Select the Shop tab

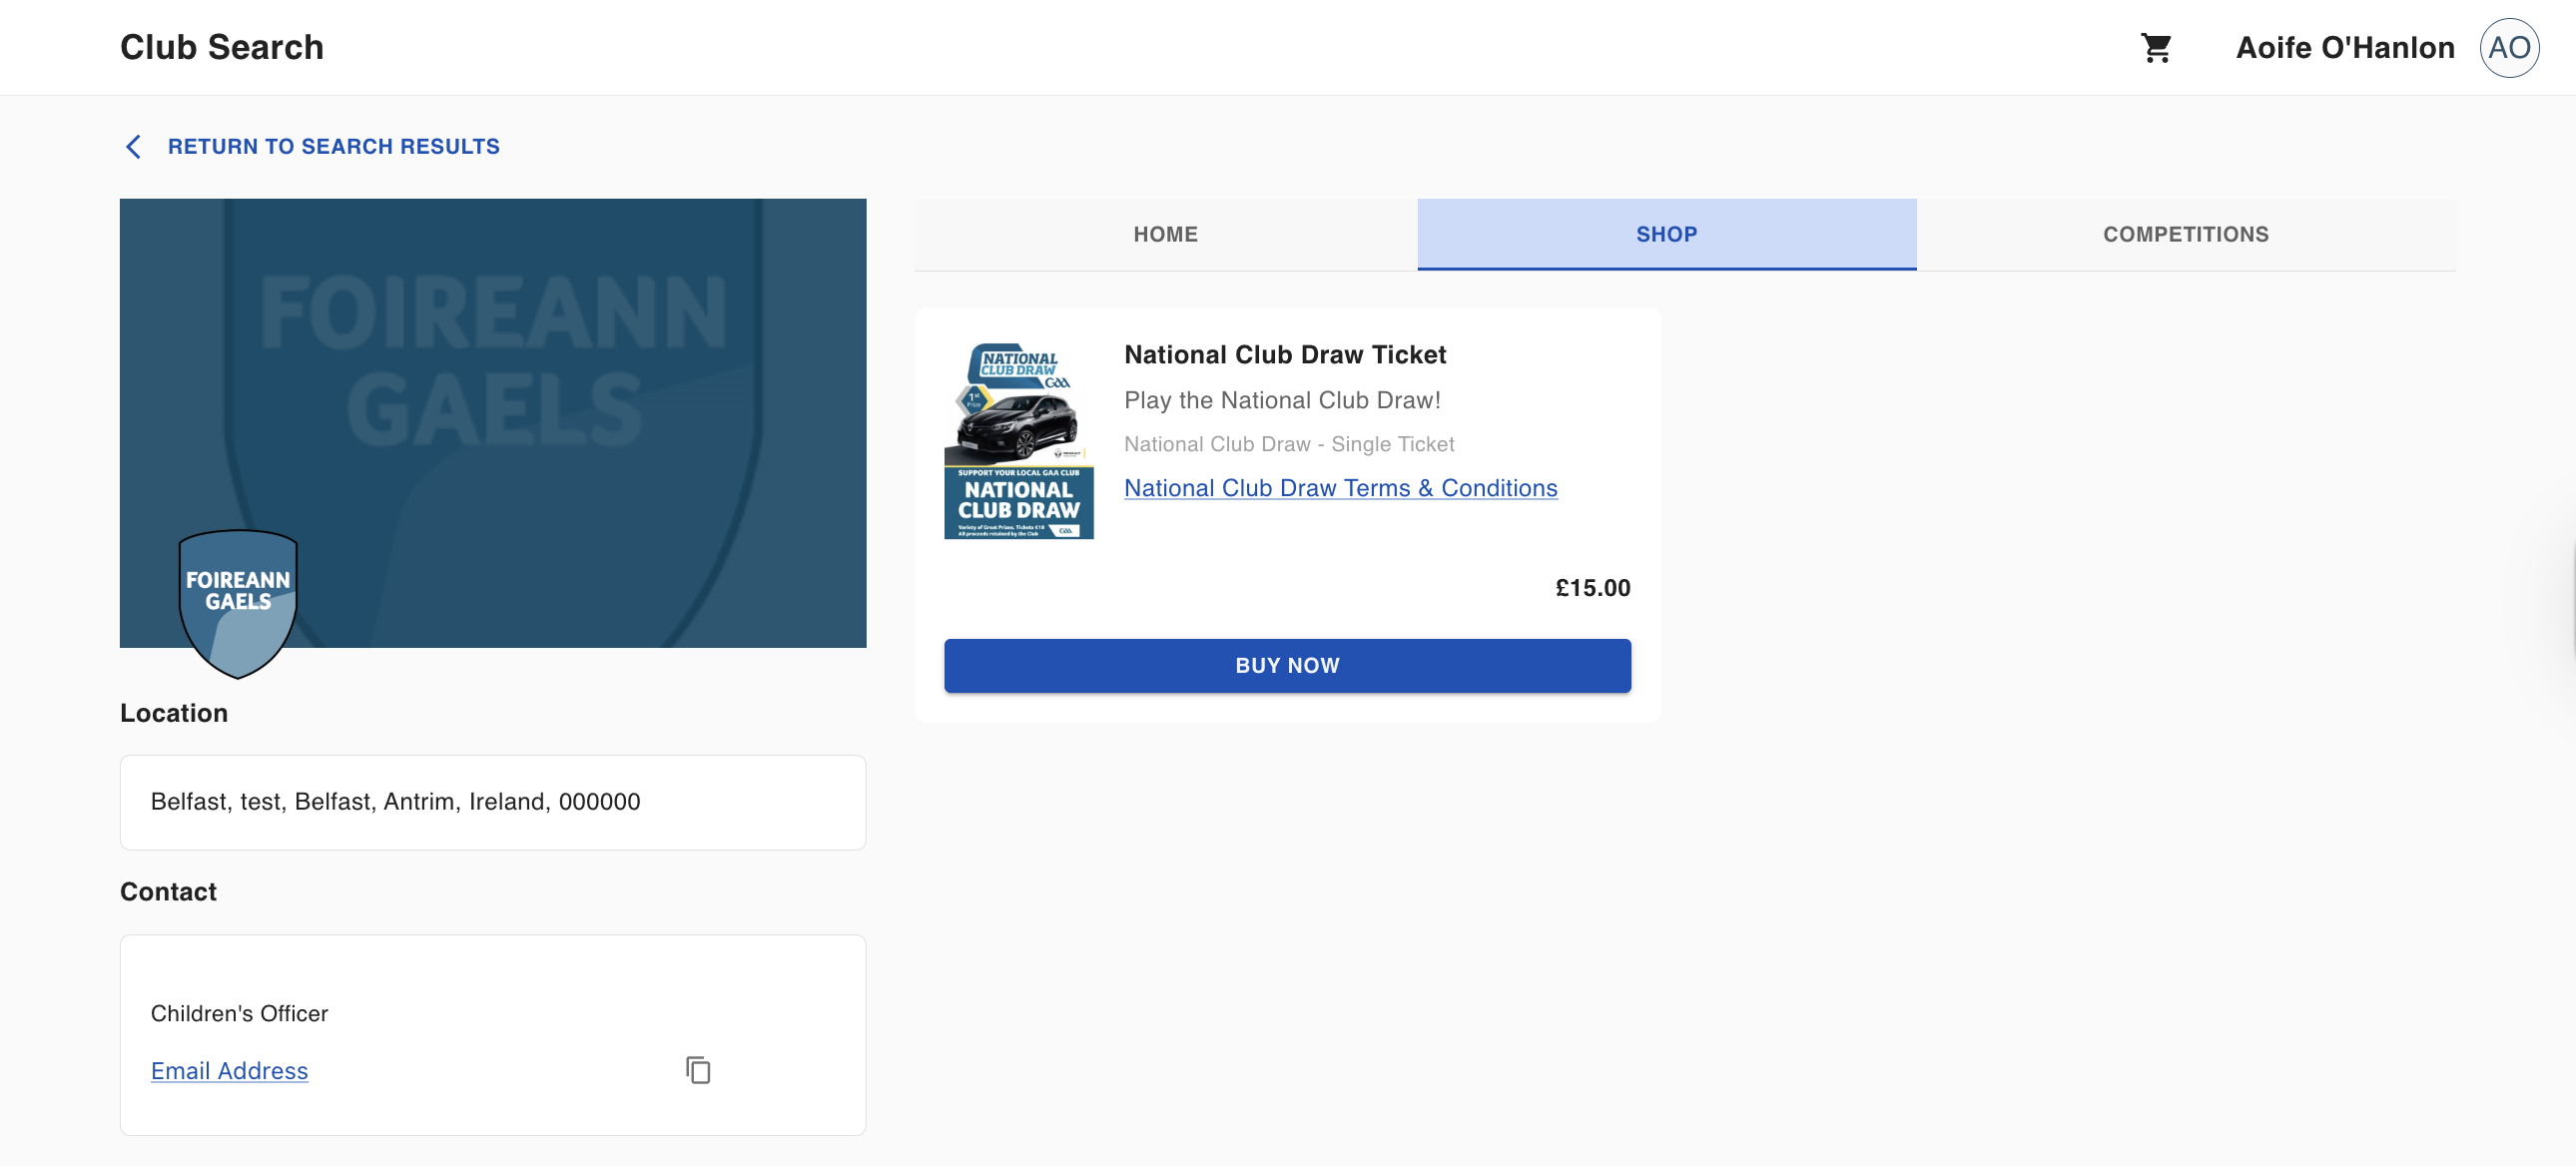[x=1666, y=234]
